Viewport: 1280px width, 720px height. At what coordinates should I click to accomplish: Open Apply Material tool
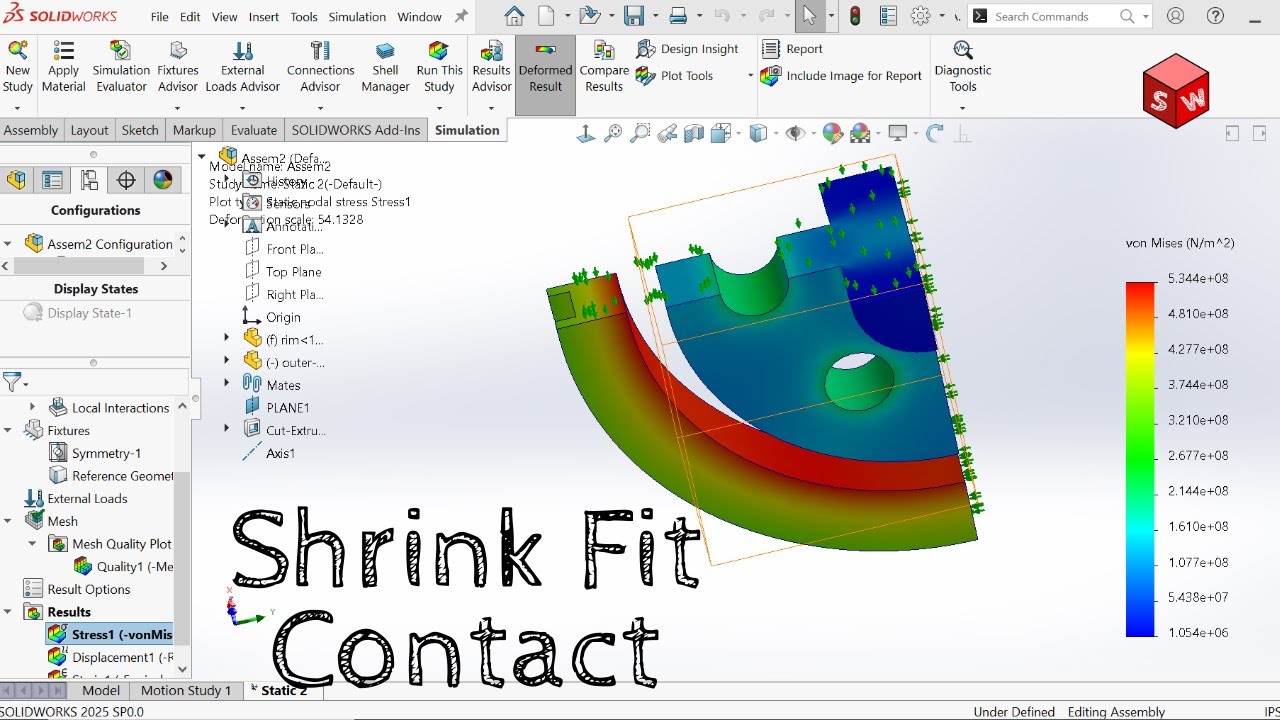point(63,67)
